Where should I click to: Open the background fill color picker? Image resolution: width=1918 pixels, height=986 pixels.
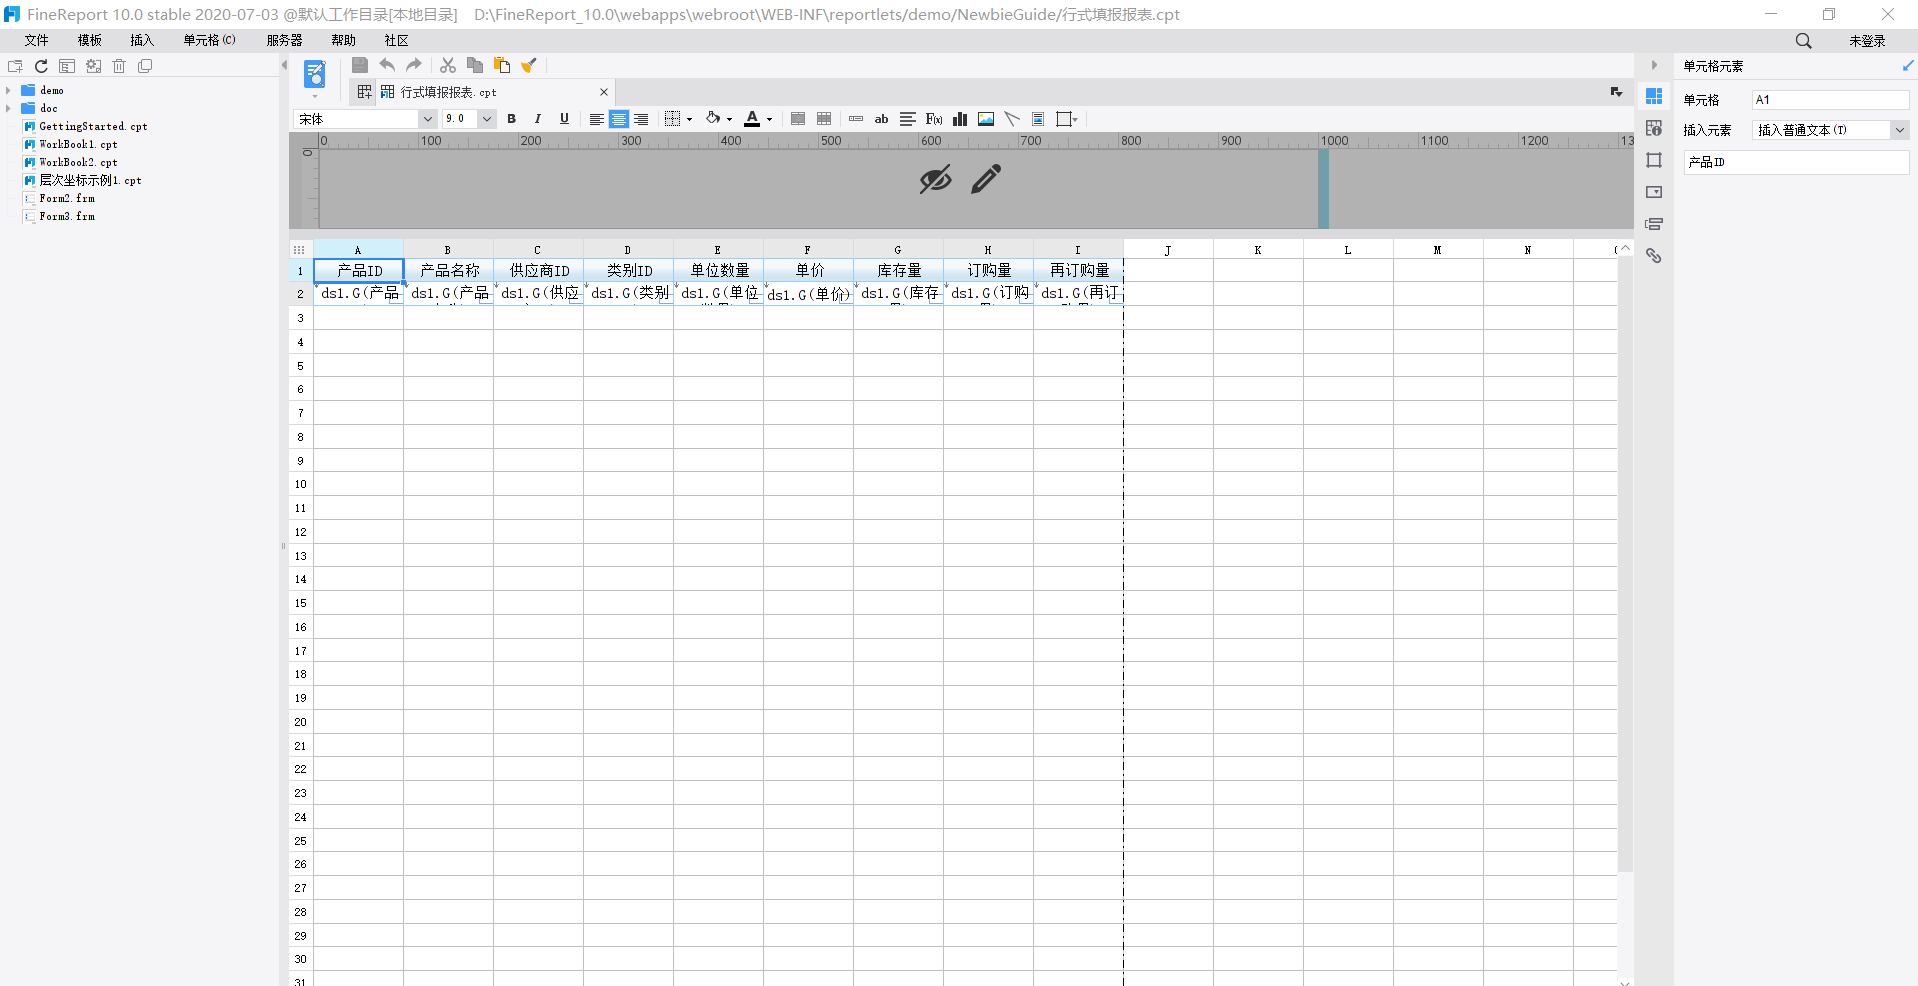(x=718, y=119)
